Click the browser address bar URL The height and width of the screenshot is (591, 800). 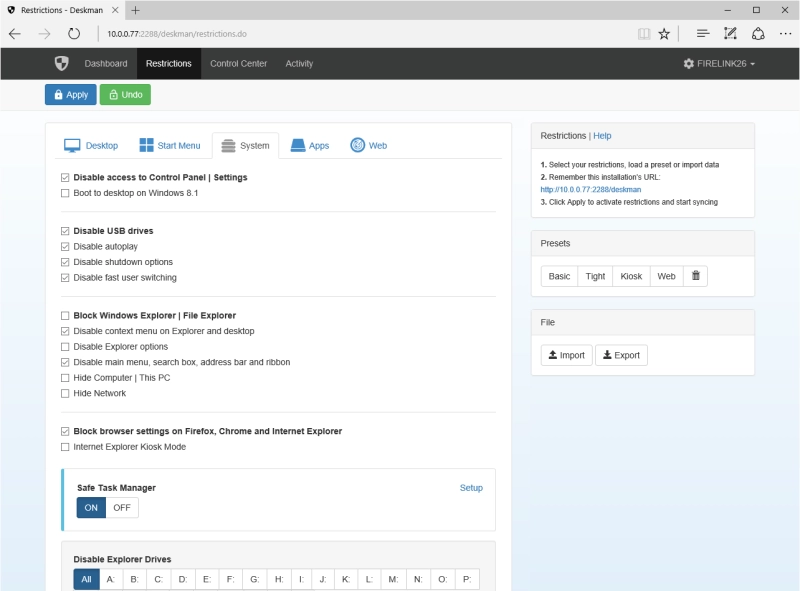(177, 34)
